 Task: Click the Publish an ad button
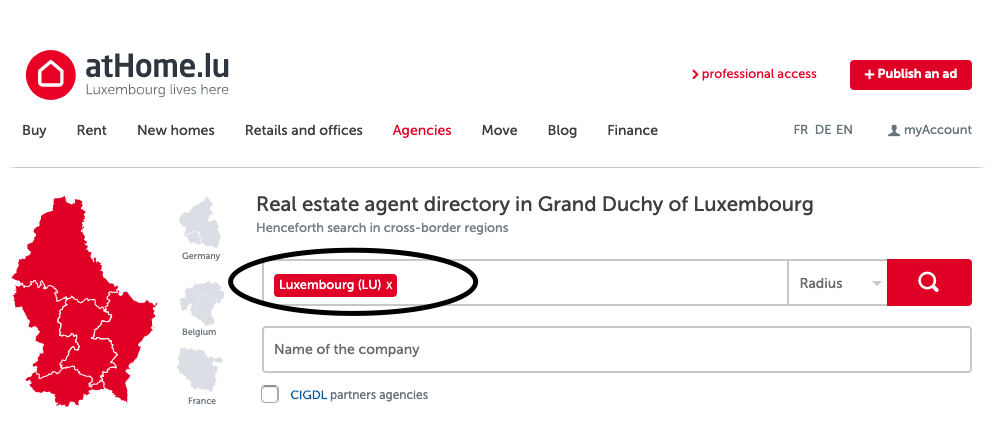pos(910,74)
